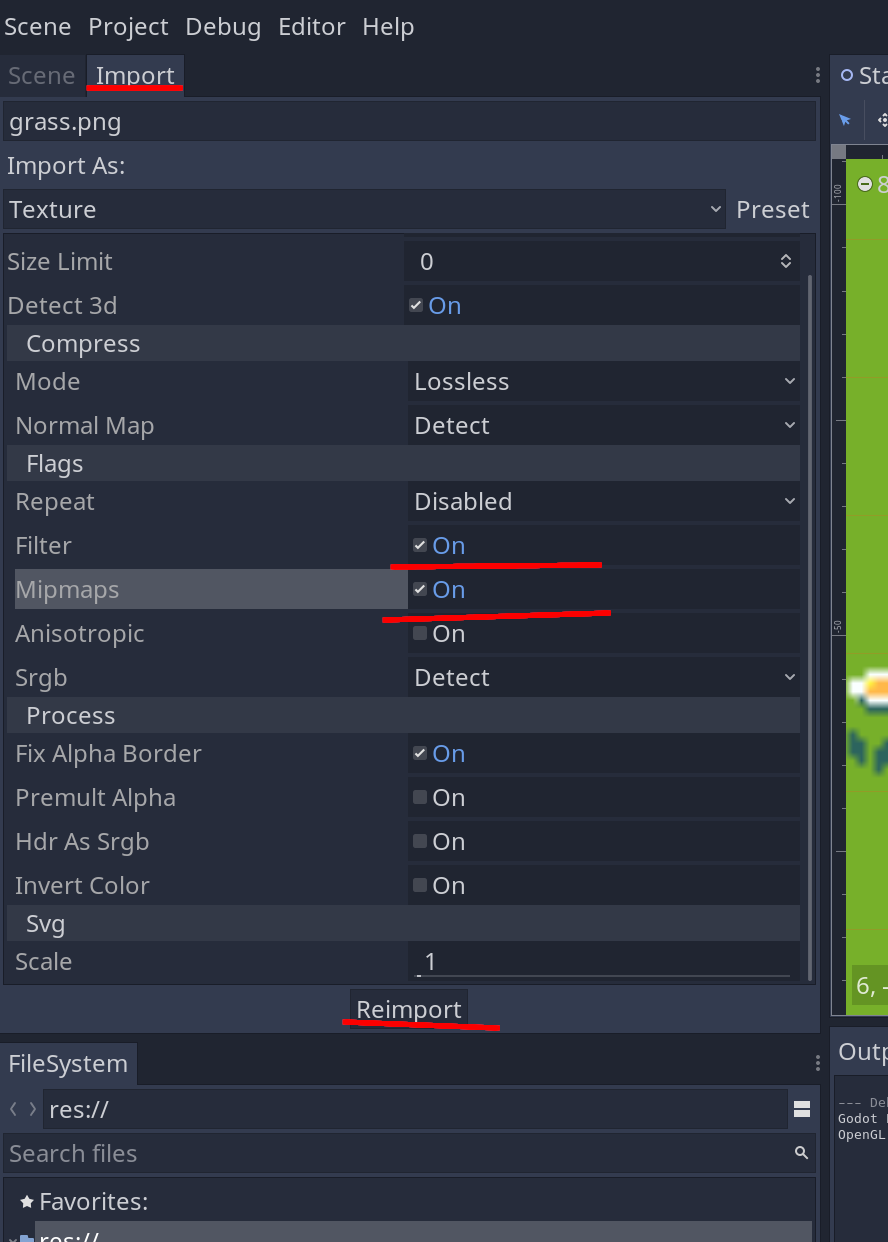Open the Import As Texture dropdown
This screenshot has width=888, height=1242.
[365, 209]
